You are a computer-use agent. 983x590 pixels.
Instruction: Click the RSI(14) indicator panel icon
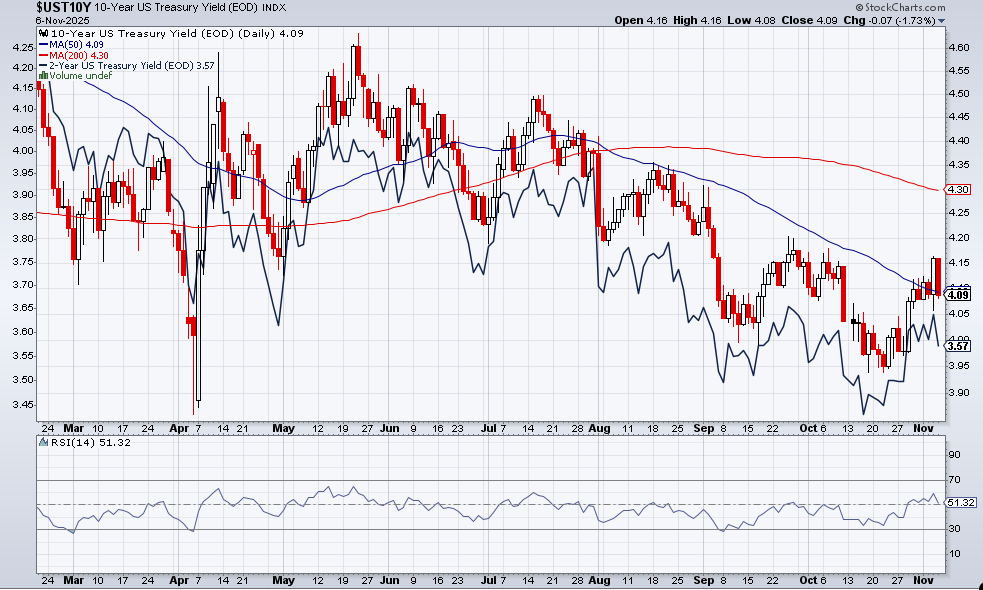pyautogui.click(x=43, y=442)
